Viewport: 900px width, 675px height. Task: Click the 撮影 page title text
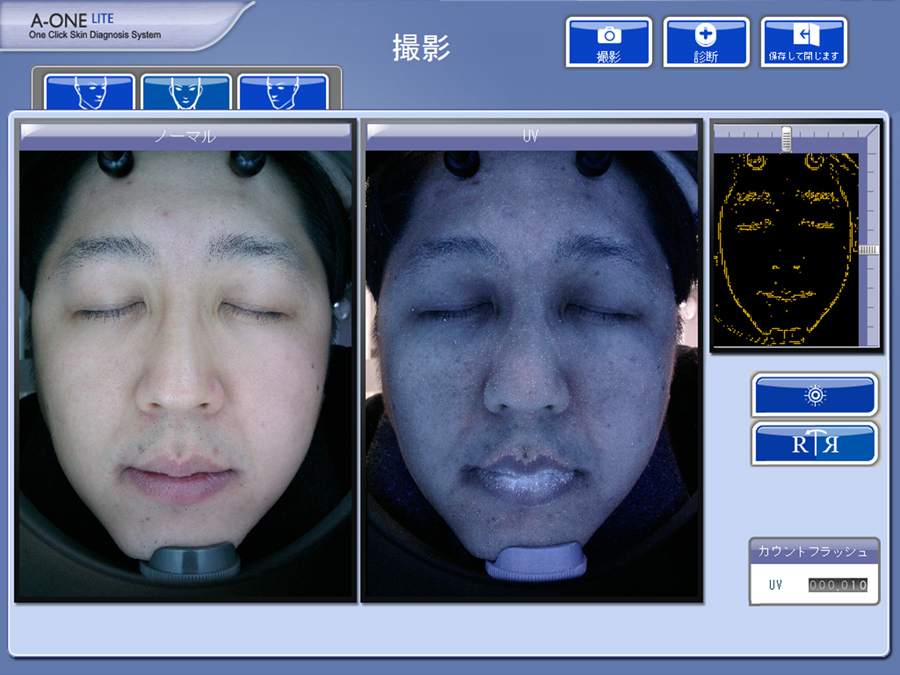[x=421, y=47]
